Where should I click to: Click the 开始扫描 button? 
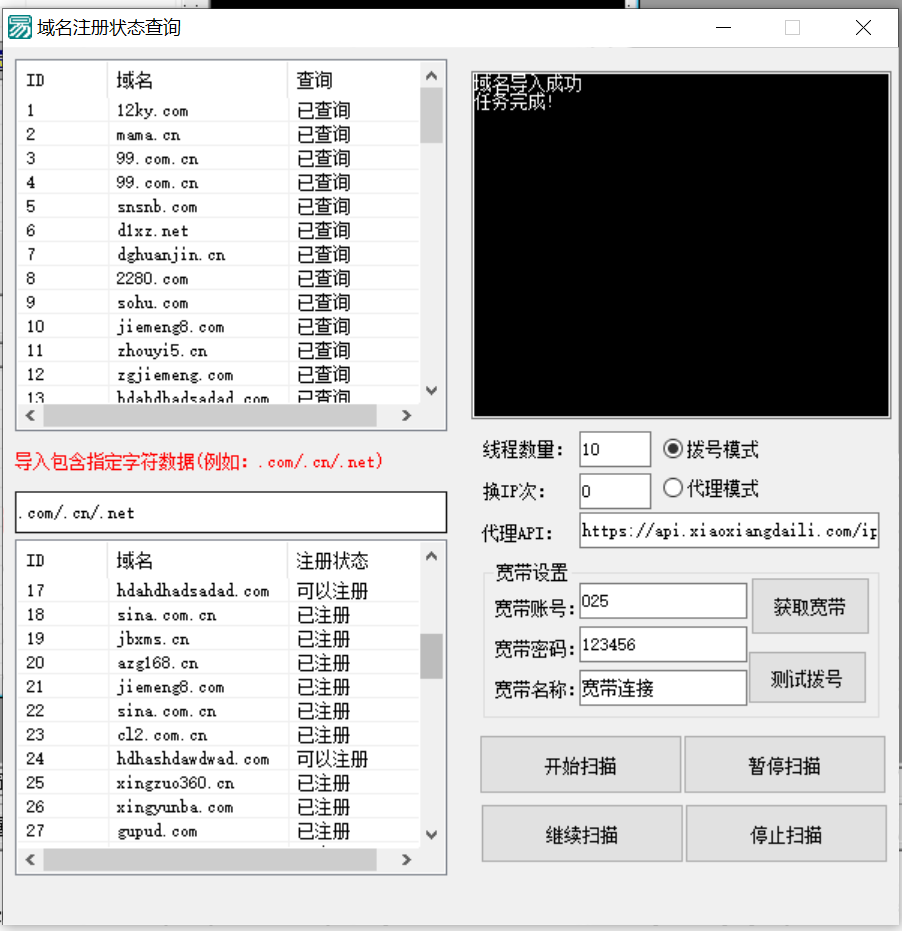(x=580, y=765)
